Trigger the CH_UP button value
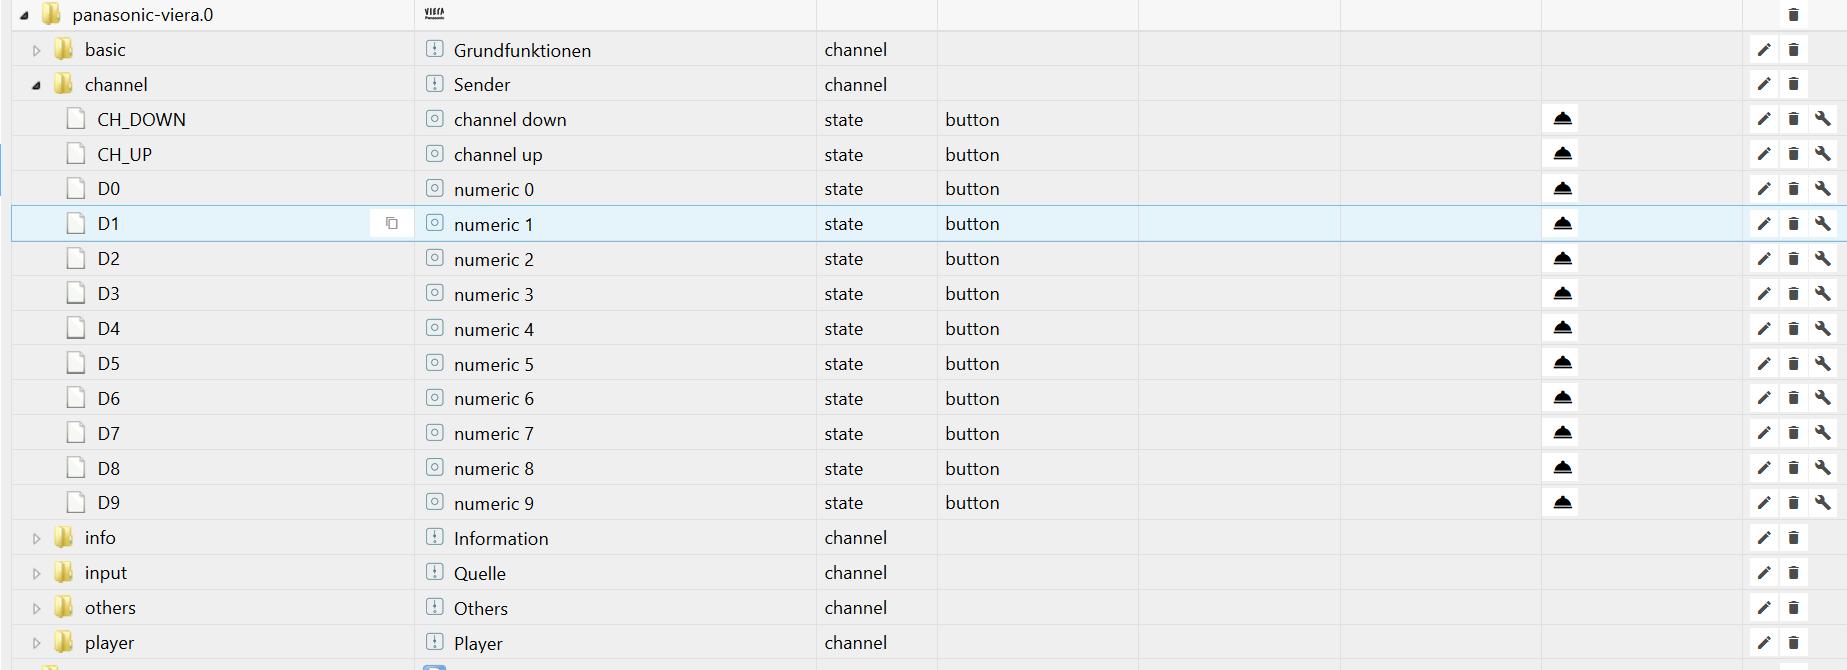 (x=1563, y=154)
